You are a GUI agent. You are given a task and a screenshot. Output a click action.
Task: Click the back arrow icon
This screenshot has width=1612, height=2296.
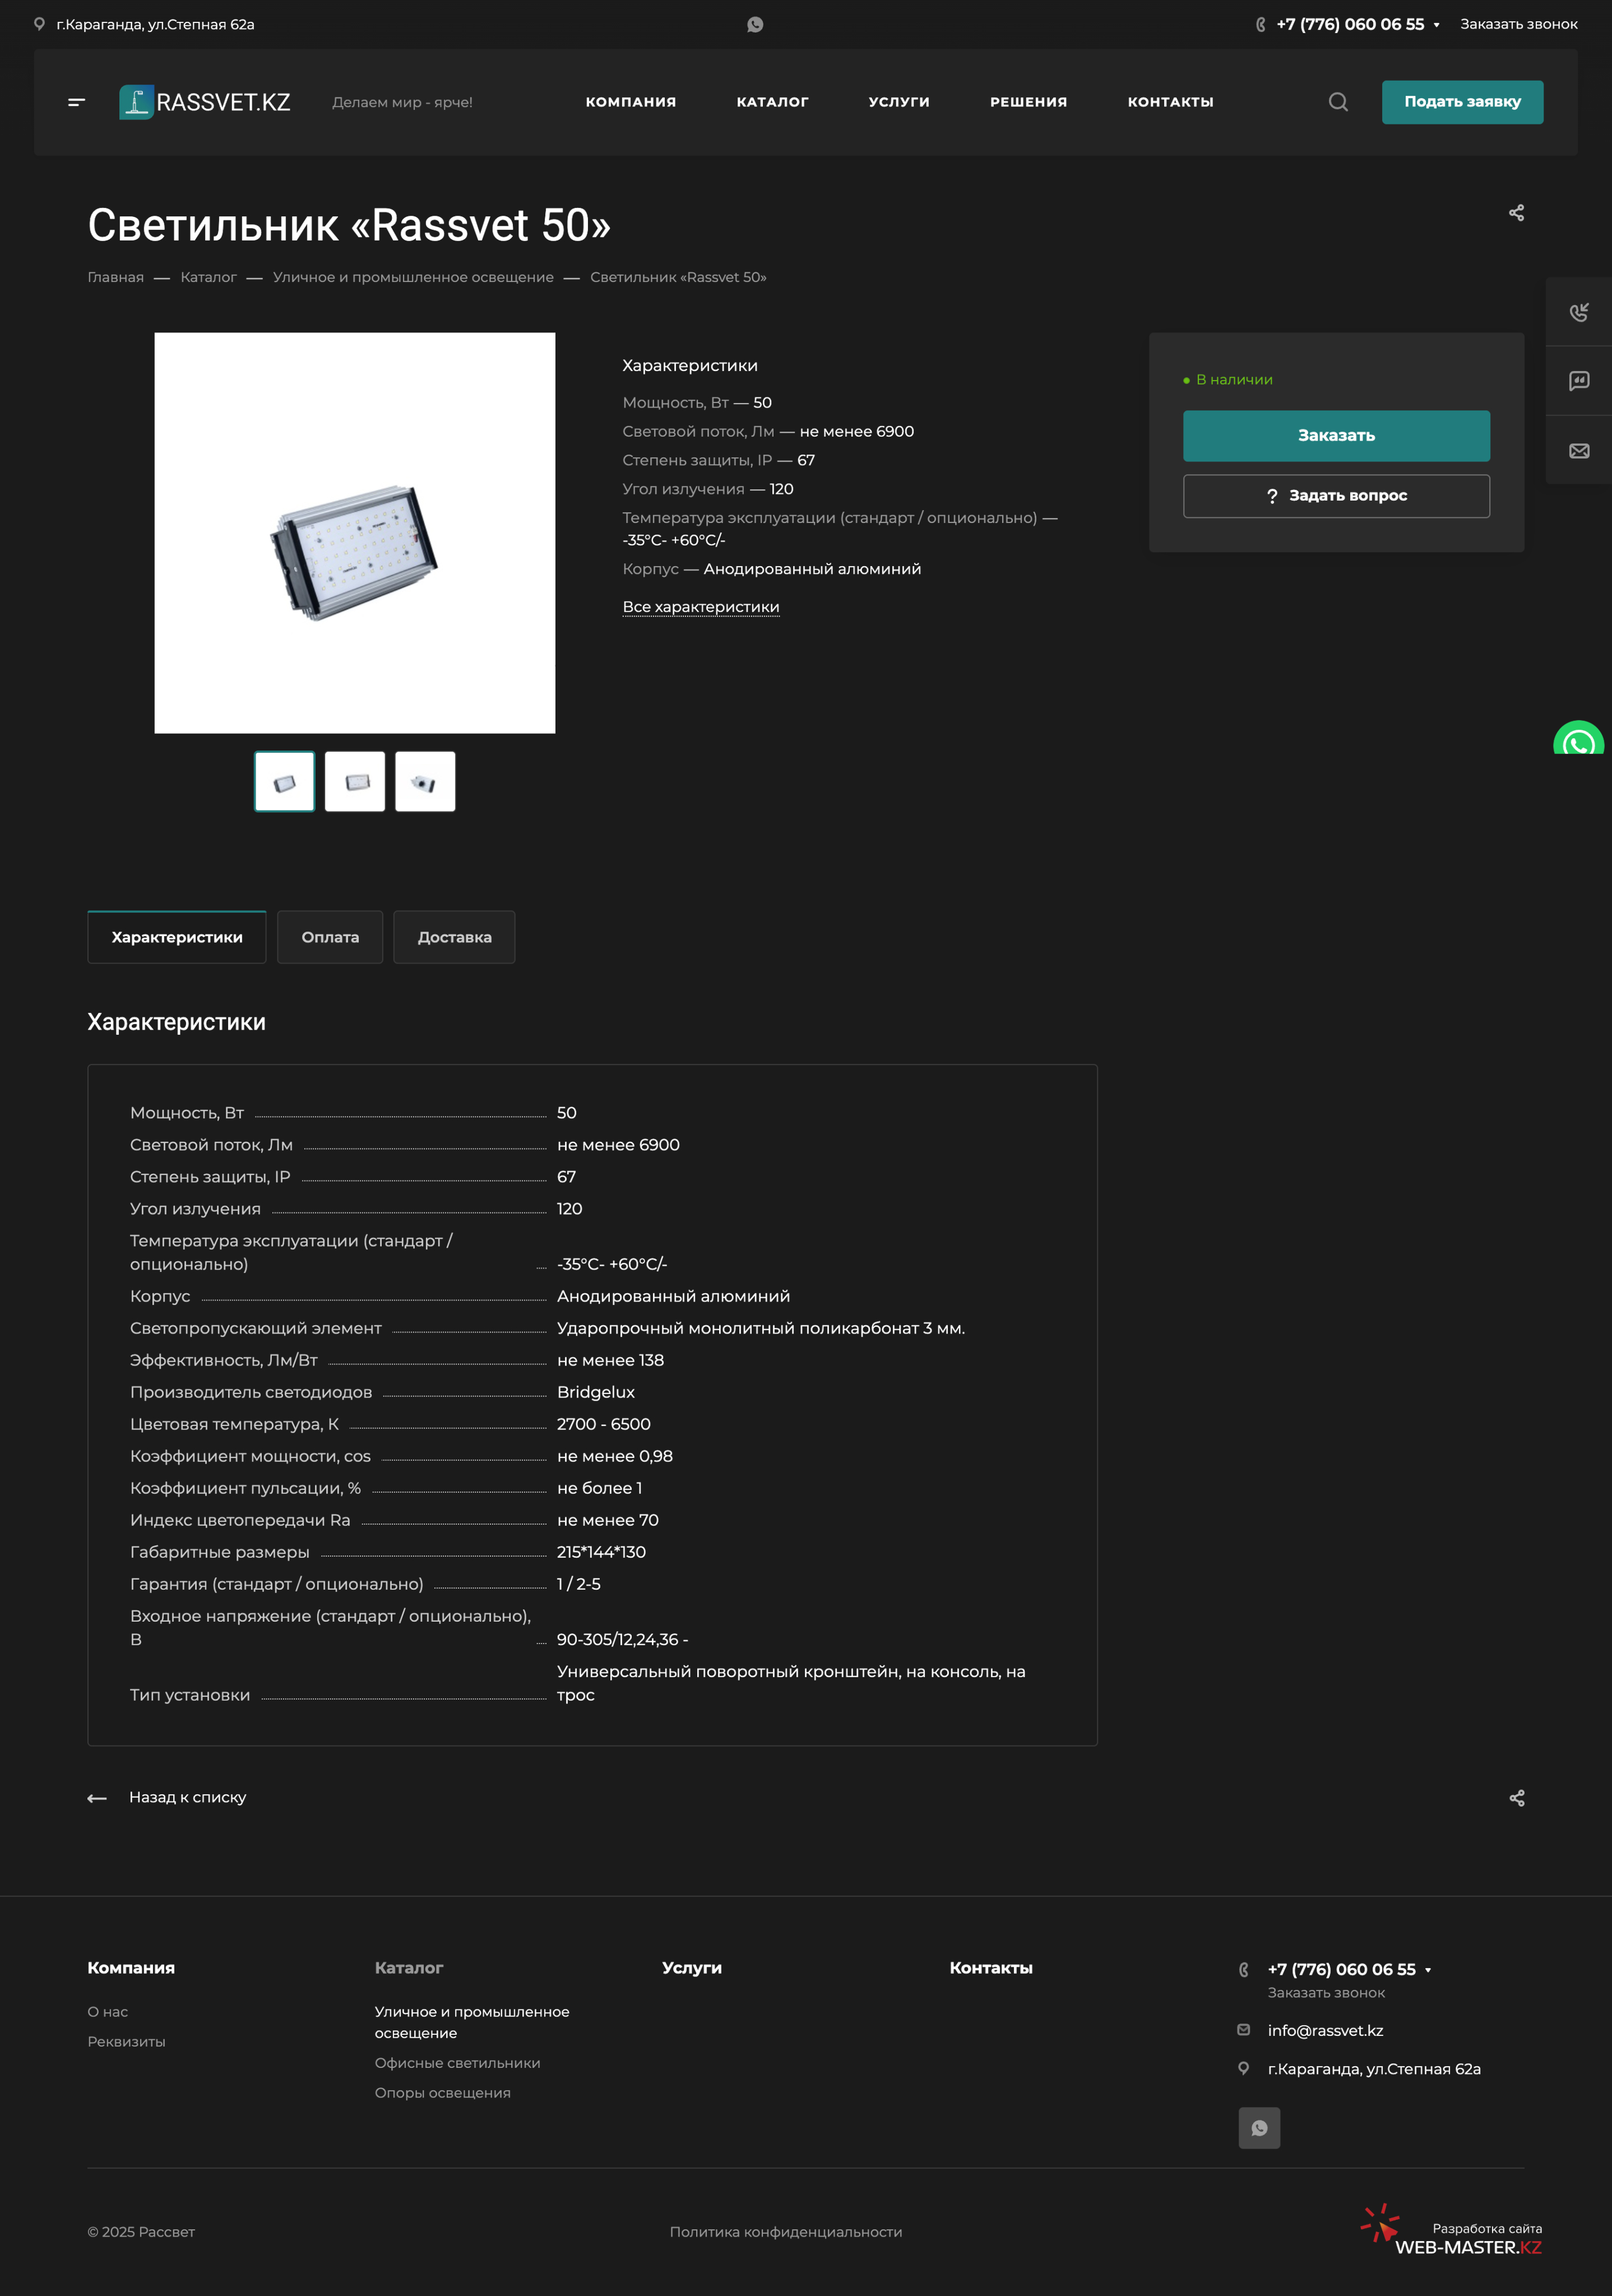pyautogui.click(x=97, y=1798)
